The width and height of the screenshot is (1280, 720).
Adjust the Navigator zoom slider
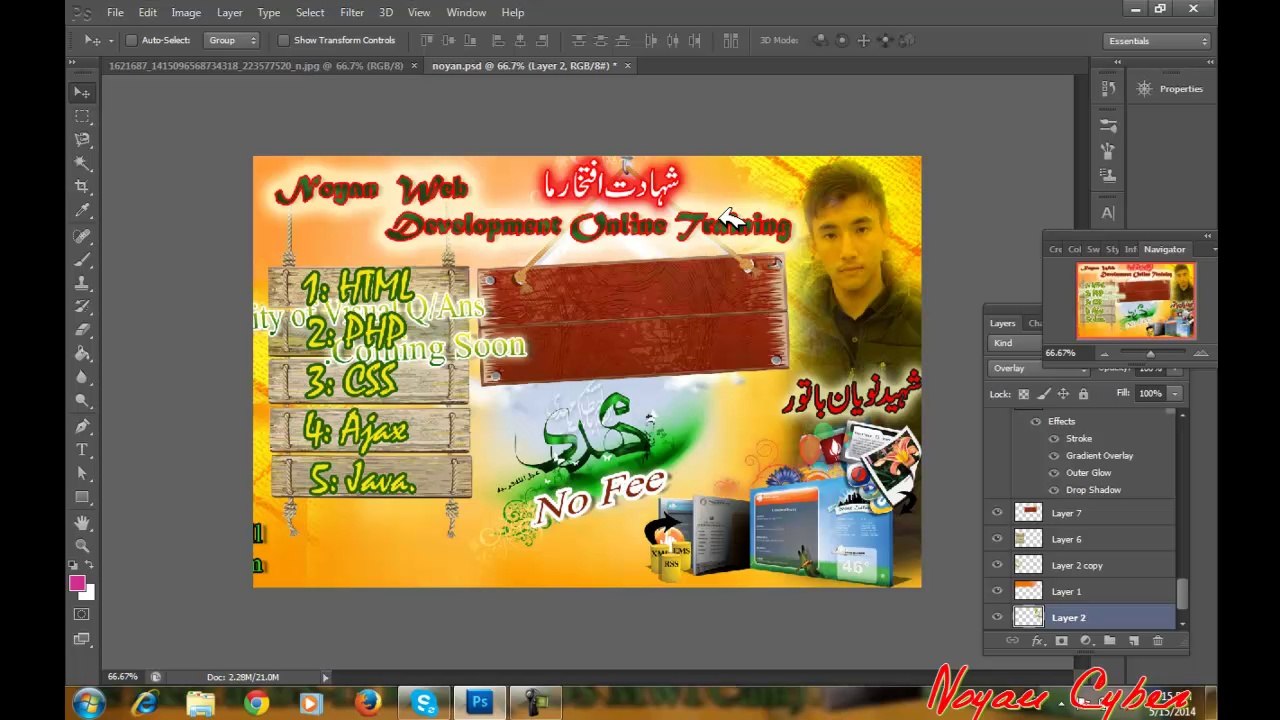1150,354
